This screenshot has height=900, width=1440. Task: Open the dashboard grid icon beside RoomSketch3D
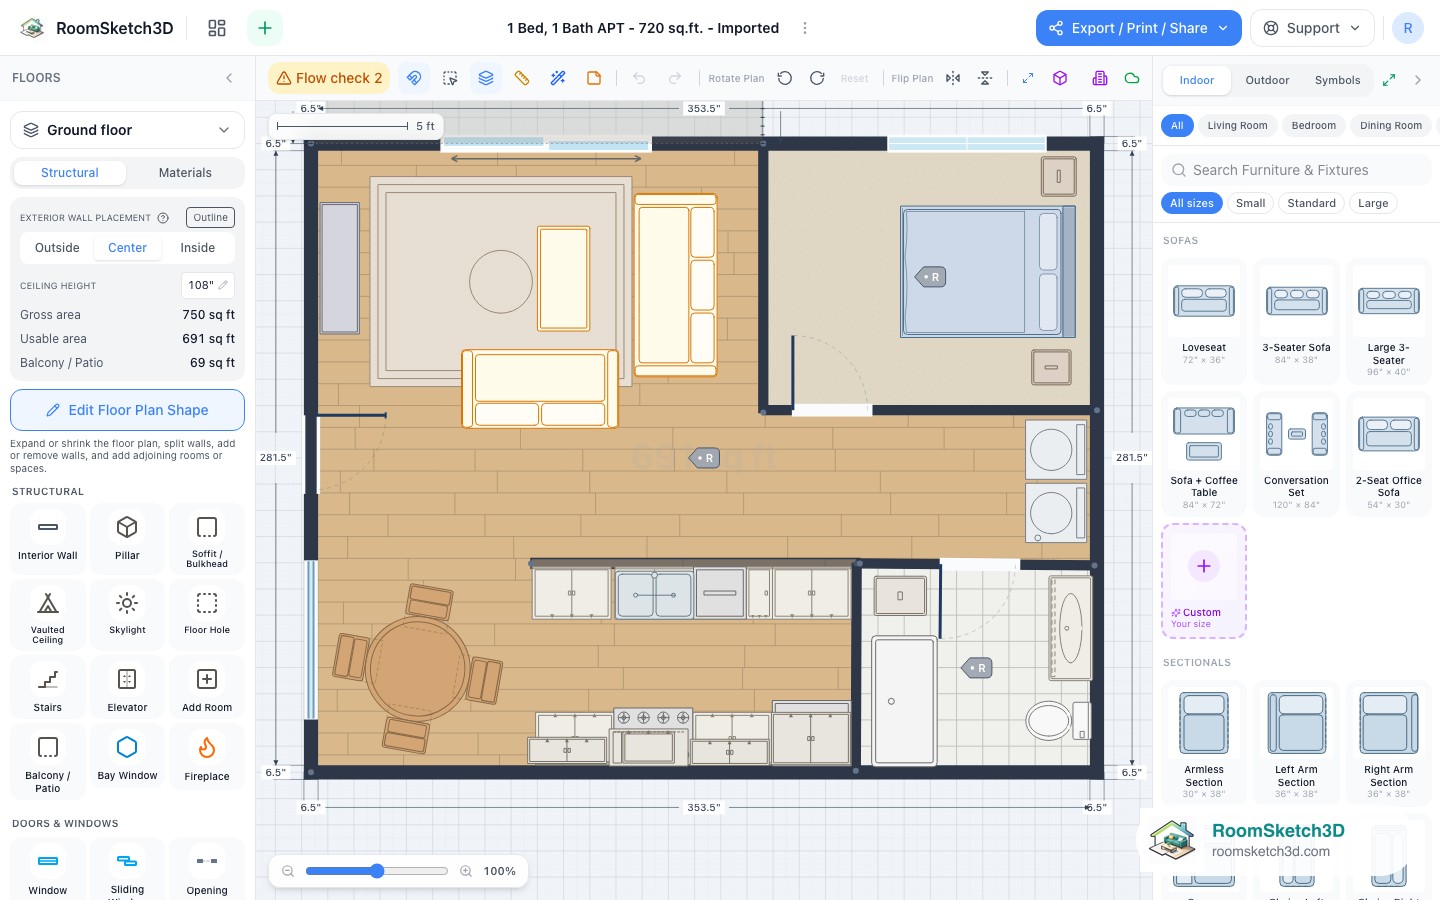coord(217,28)
